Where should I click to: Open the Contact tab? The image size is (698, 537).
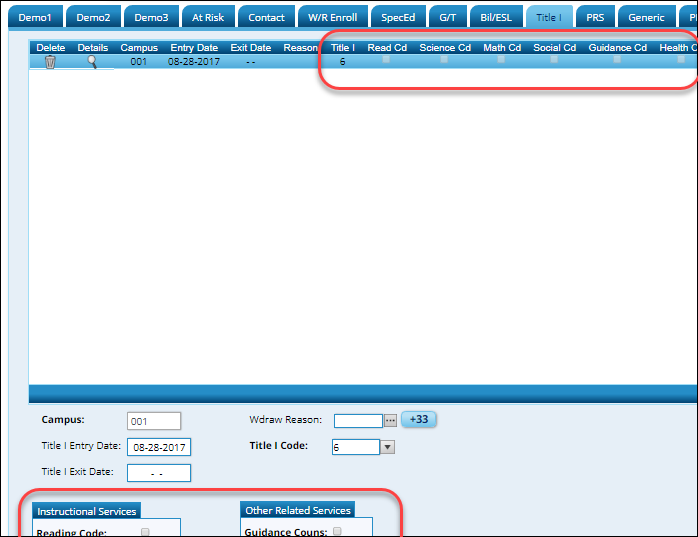pos(266,17)
